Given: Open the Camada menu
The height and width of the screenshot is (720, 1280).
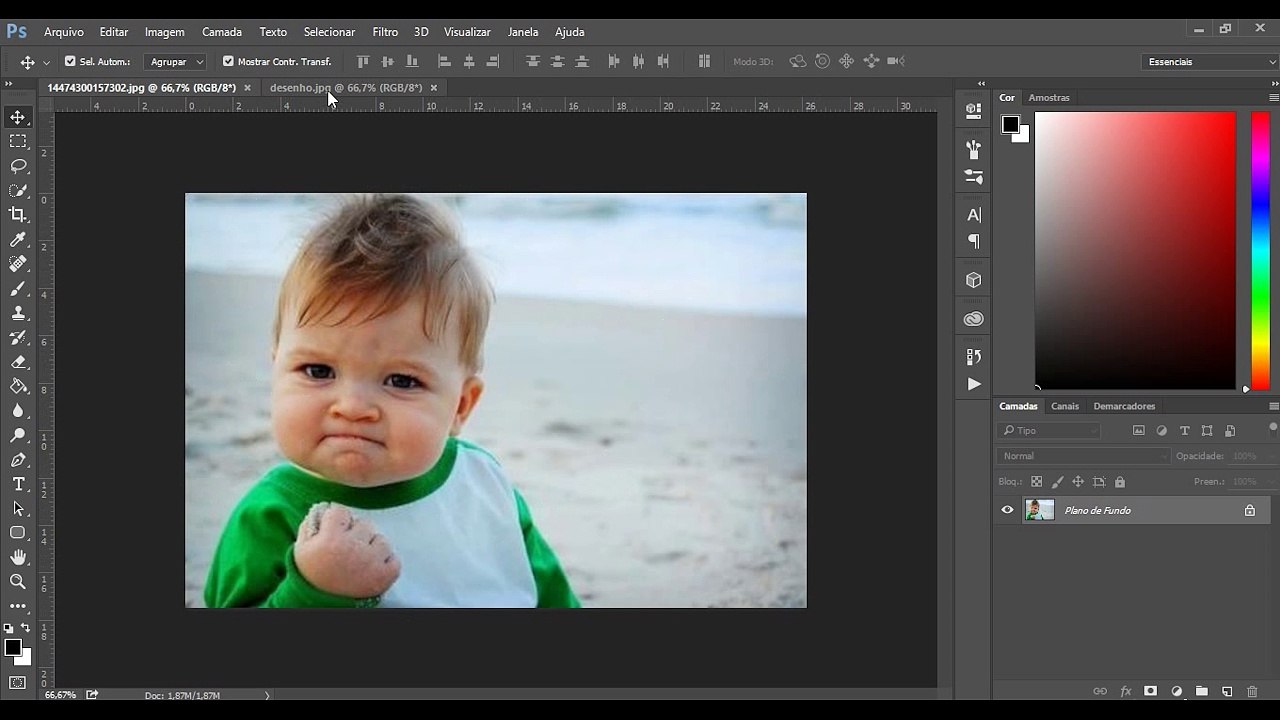Looking at the screenshot, I should (222, 32).
